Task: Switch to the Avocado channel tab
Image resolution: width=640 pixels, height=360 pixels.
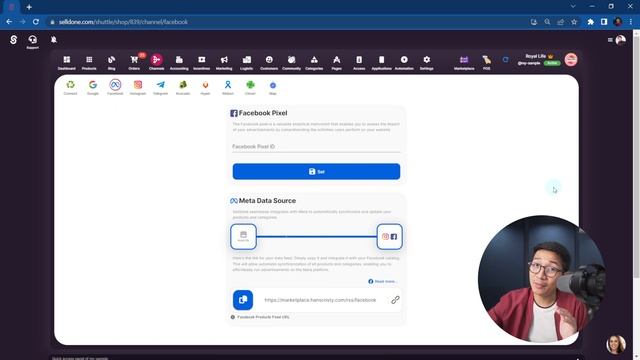Action: tap(183, 87)
